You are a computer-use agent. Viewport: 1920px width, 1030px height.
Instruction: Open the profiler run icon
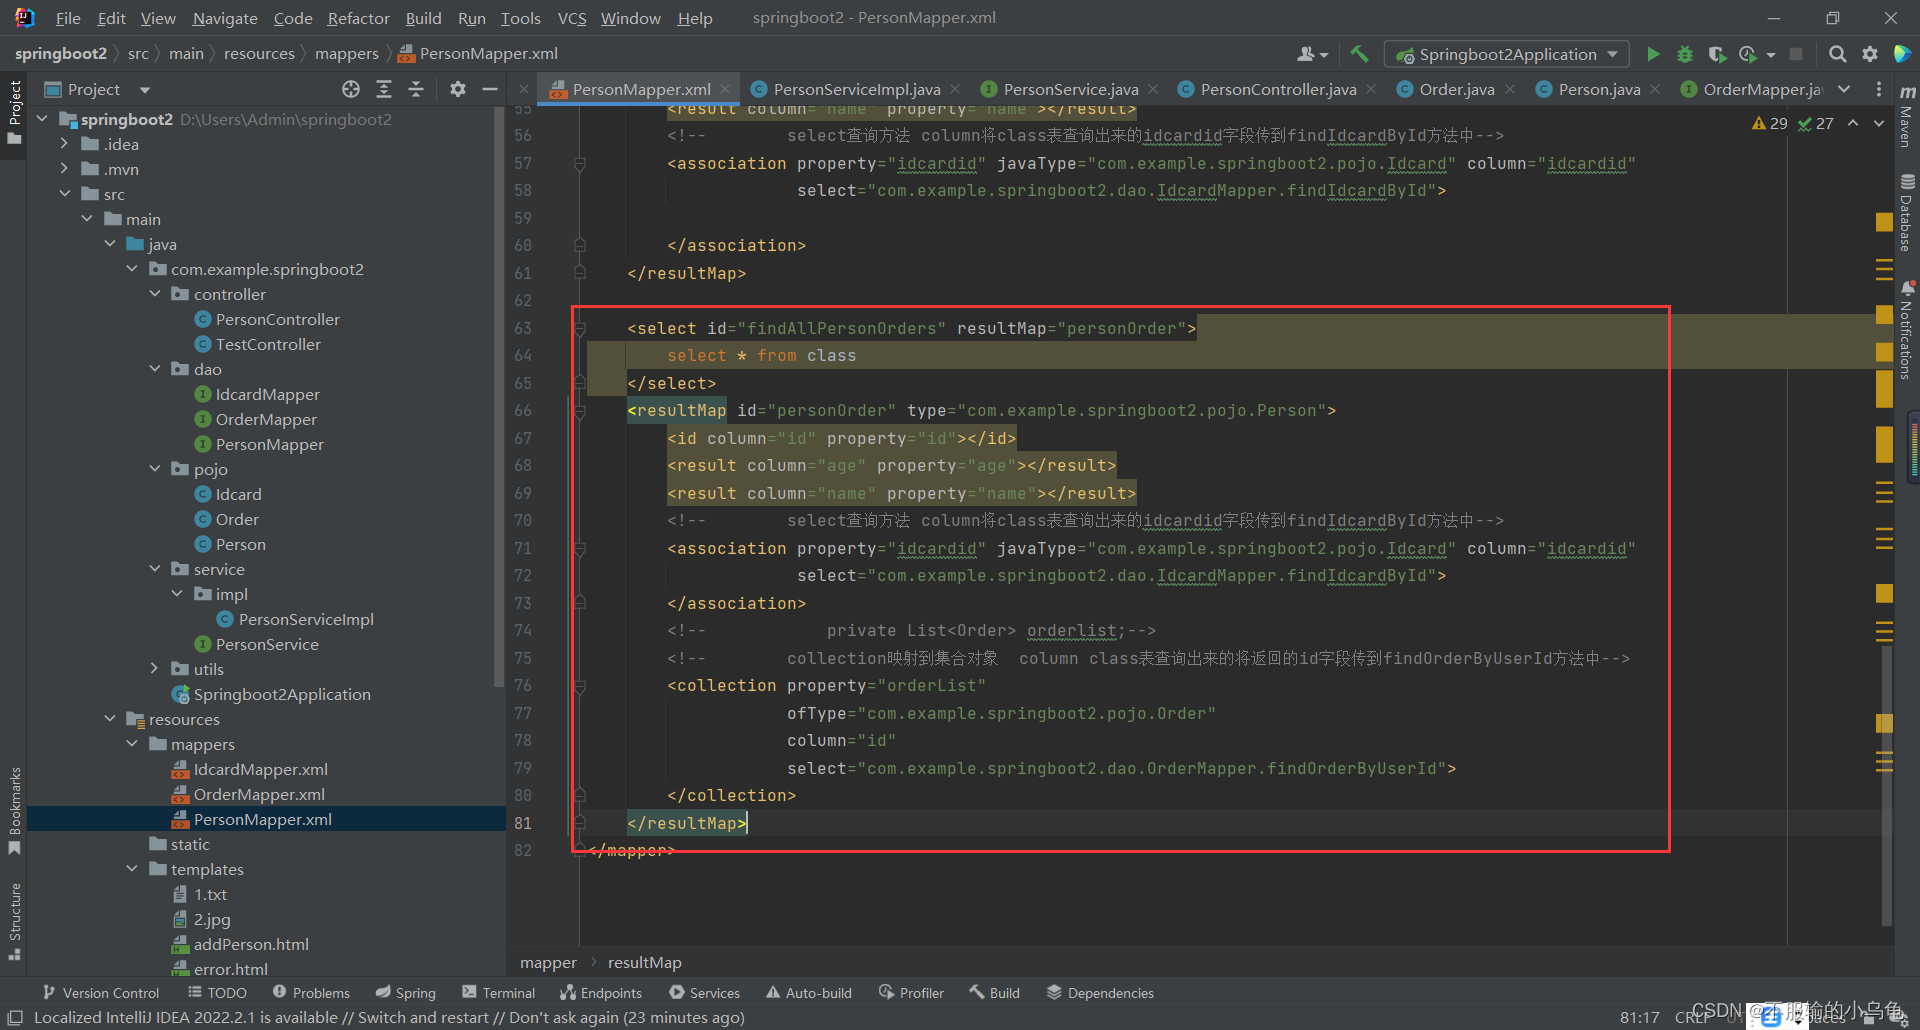pyautogui.click(x=1748, y=54)
